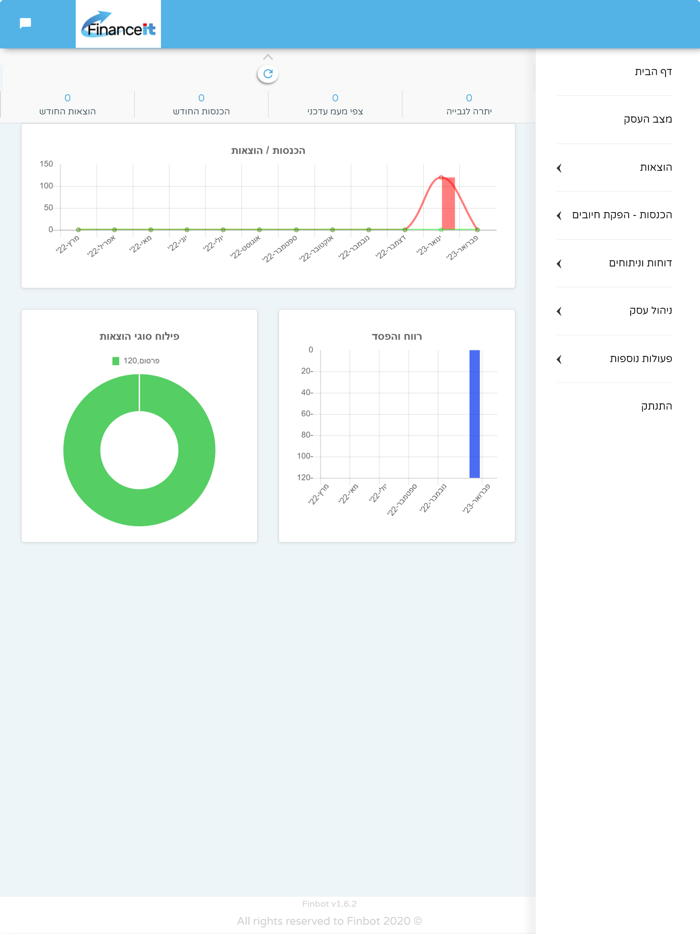Expand the ניהול עסק submenu arrow

click(x=559, y=311)
